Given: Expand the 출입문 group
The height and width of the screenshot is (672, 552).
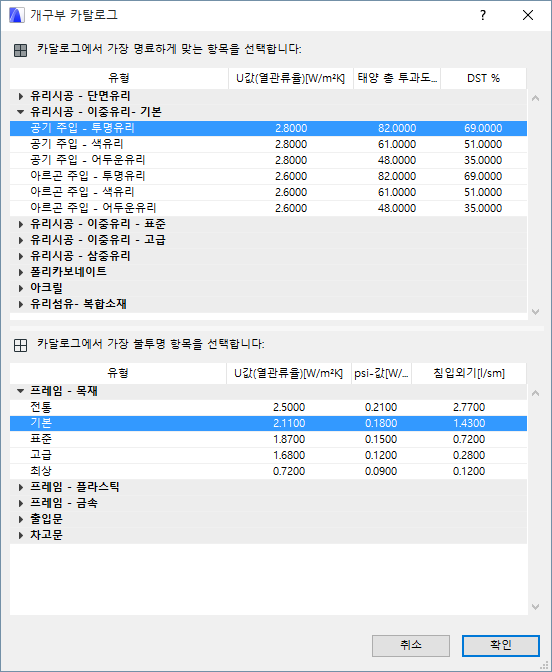Looking at the screenshot, I should click(21, 519).
